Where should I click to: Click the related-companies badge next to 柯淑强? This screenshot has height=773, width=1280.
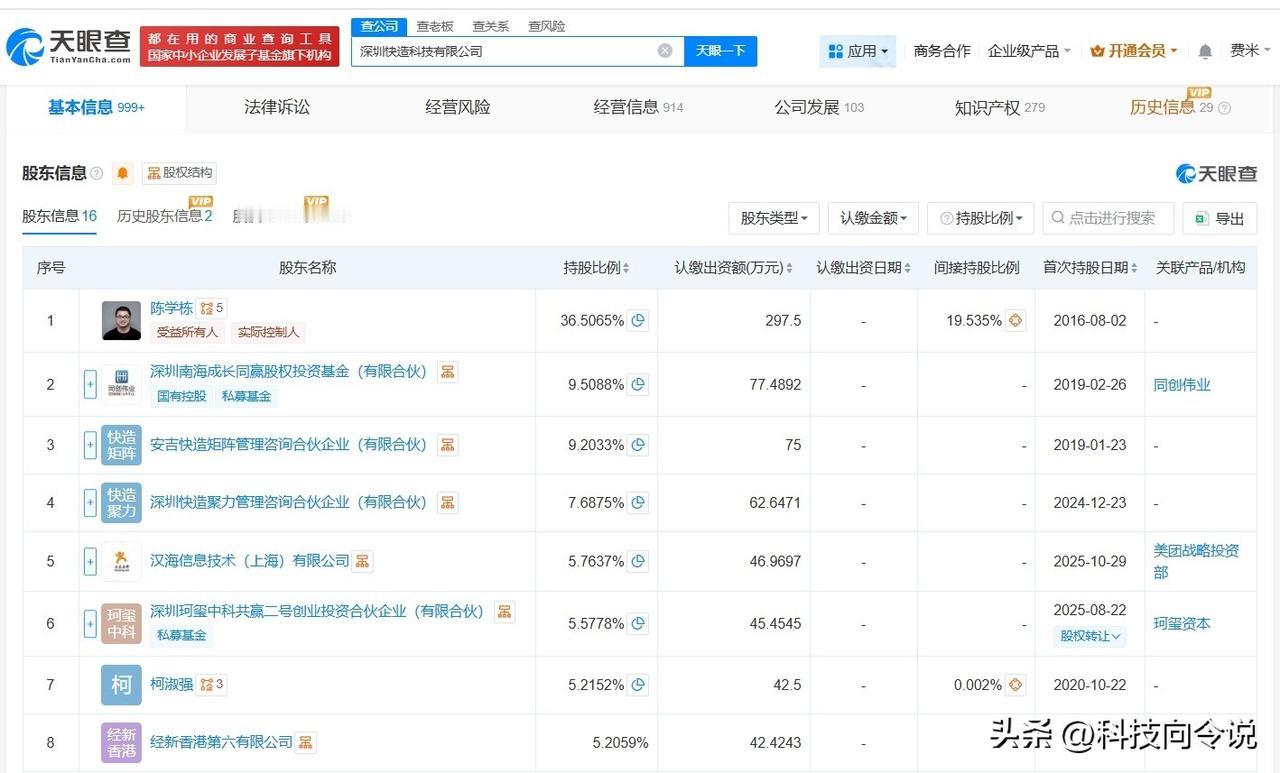coord(212,685)
